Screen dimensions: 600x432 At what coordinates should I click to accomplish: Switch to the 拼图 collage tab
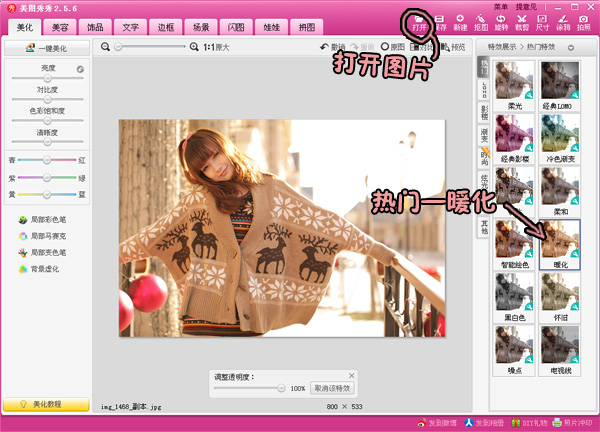click(310, 25)
